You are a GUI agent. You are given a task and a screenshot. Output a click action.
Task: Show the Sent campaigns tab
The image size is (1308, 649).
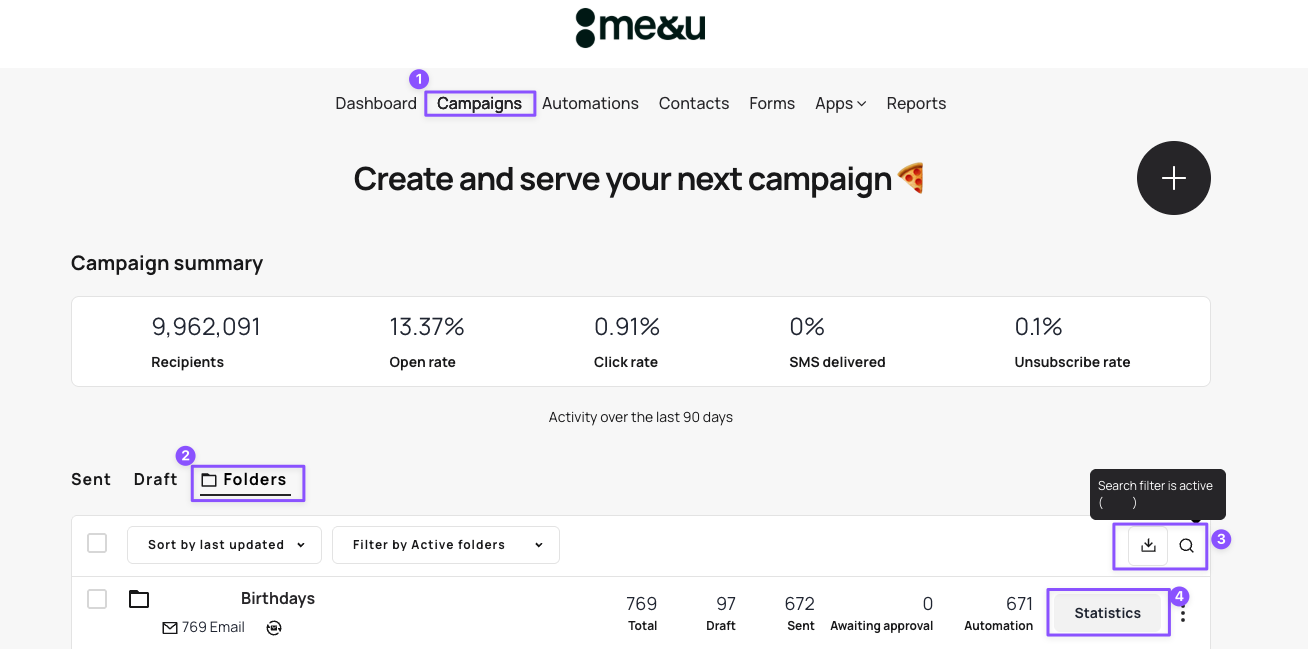pos(91,480)
